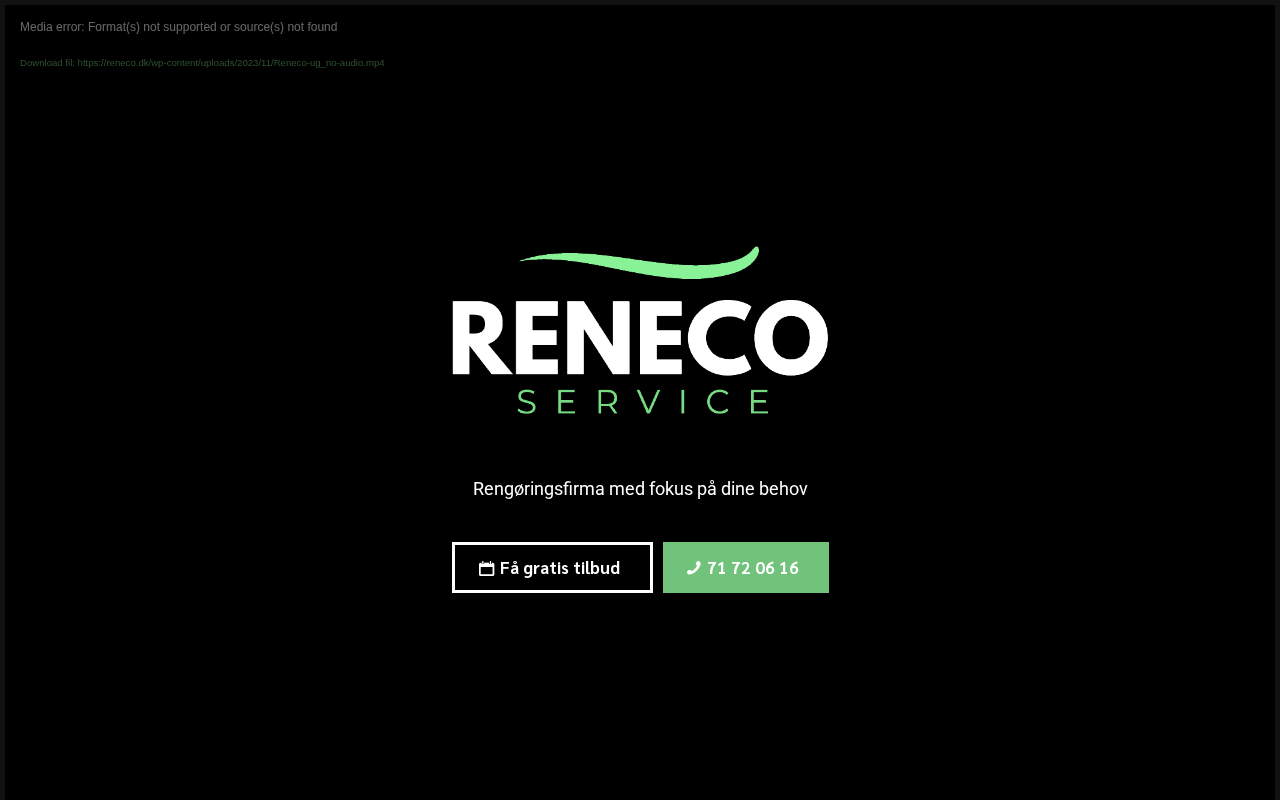Click the letter S in SERVICE
The width and height of the screenshot is (1280, 800).
tap(527, 401)
